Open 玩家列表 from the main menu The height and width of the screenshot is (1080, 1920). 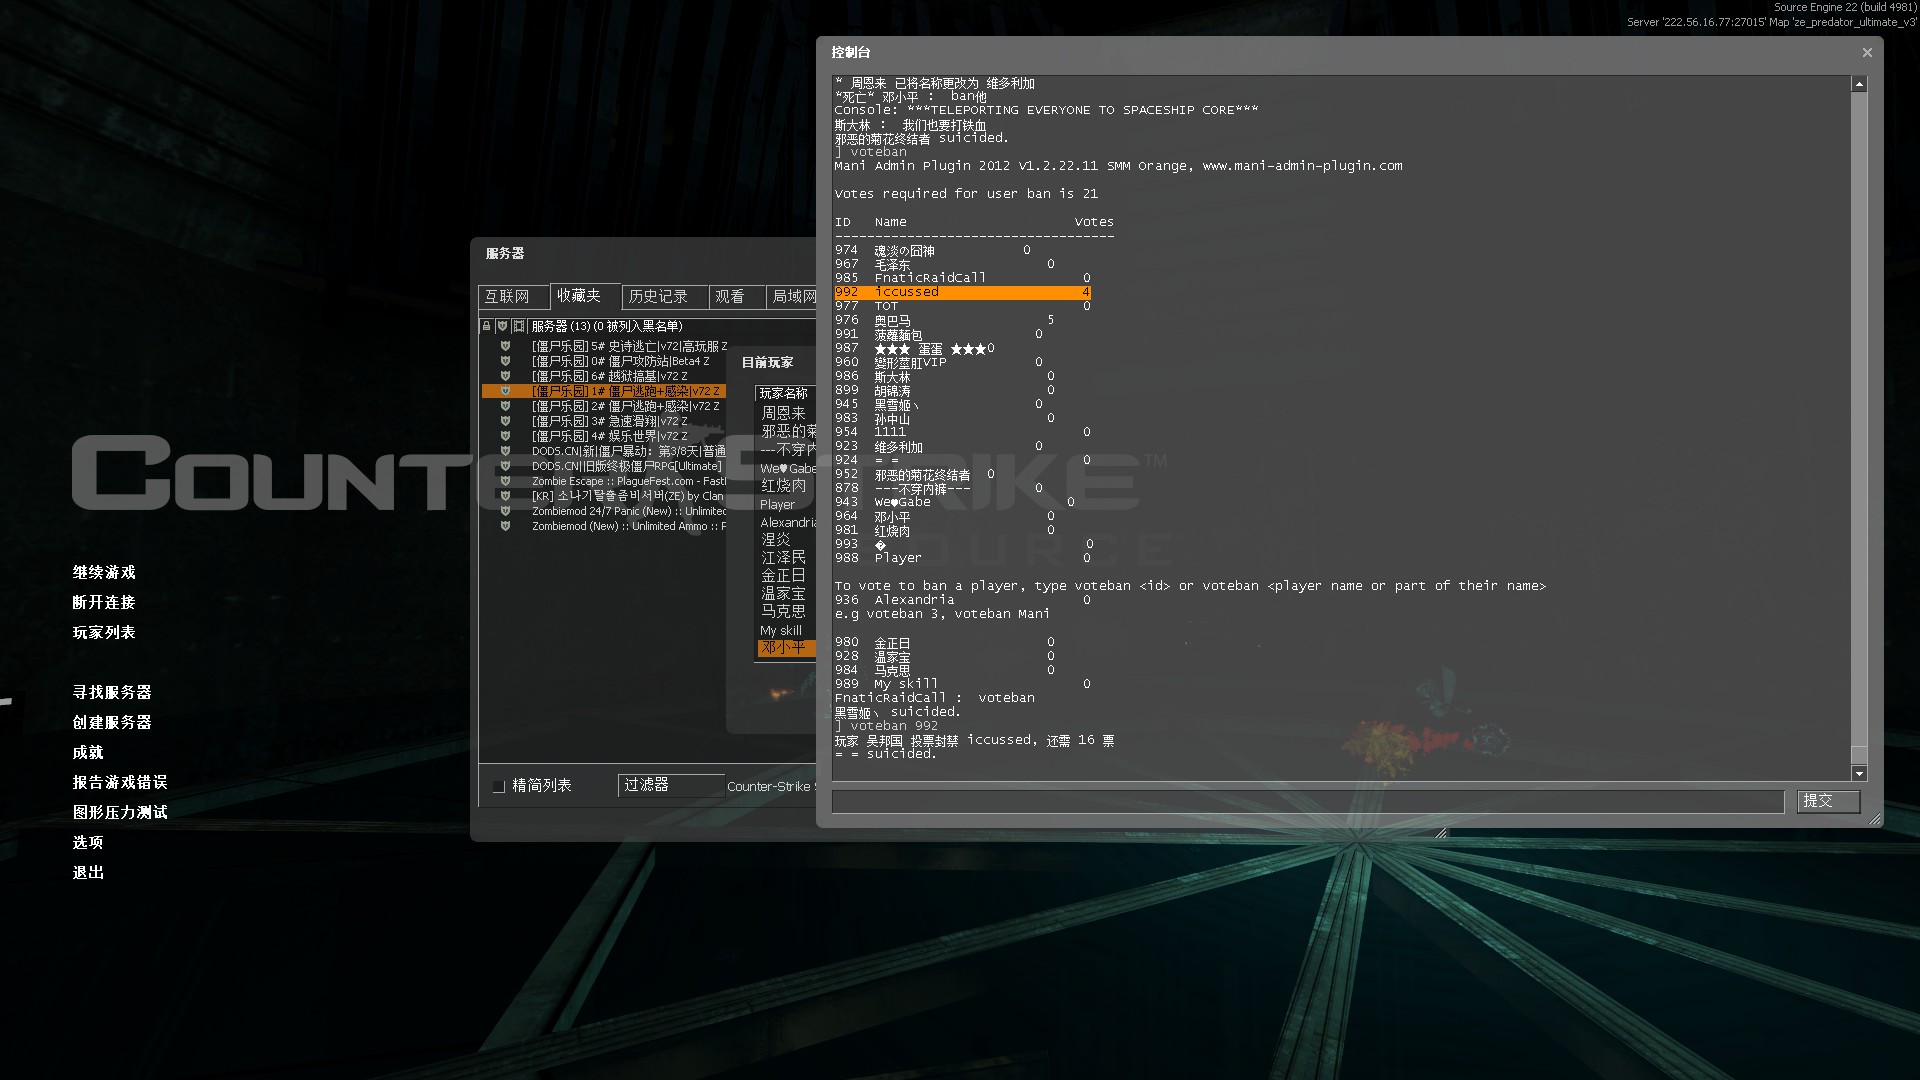tap(104, 633)
